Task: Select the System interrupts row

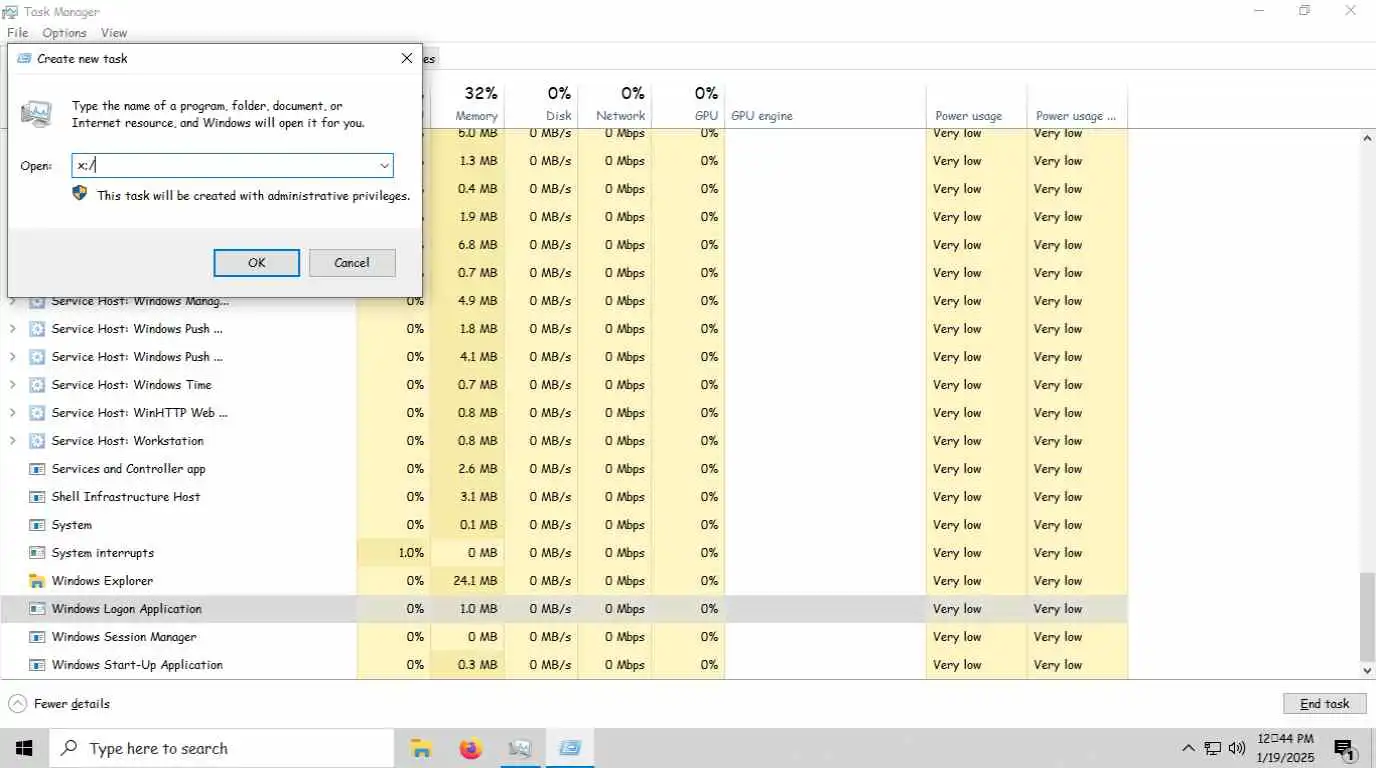Action: tap(564, 553)
